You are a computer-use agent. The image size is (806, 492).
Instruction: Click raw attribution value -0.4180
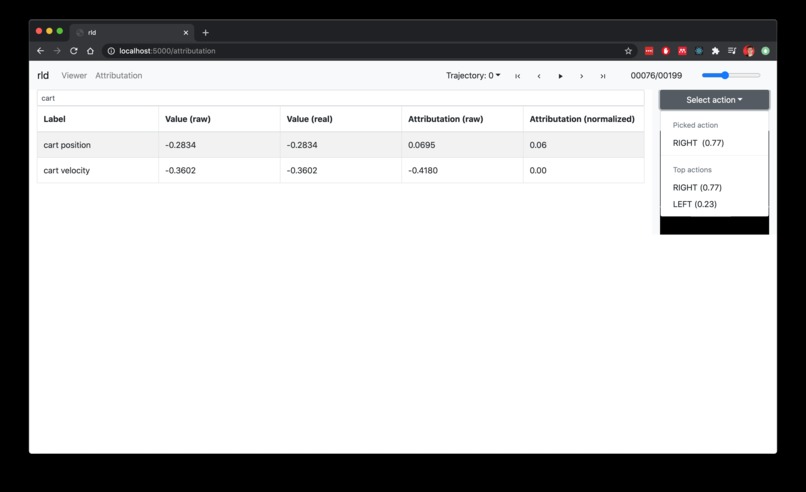(423, 170)
